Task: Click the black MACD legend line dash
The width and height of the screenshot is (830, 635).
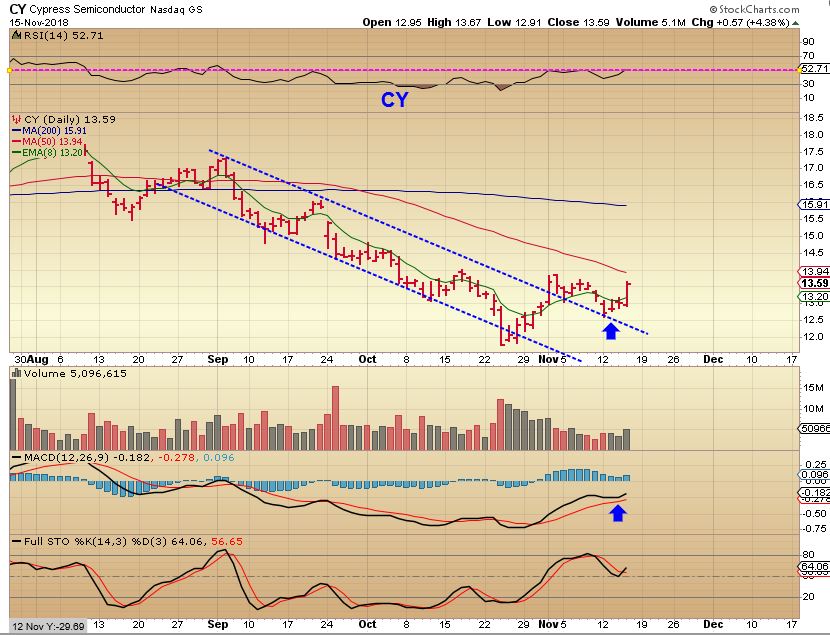Action: 16,458
